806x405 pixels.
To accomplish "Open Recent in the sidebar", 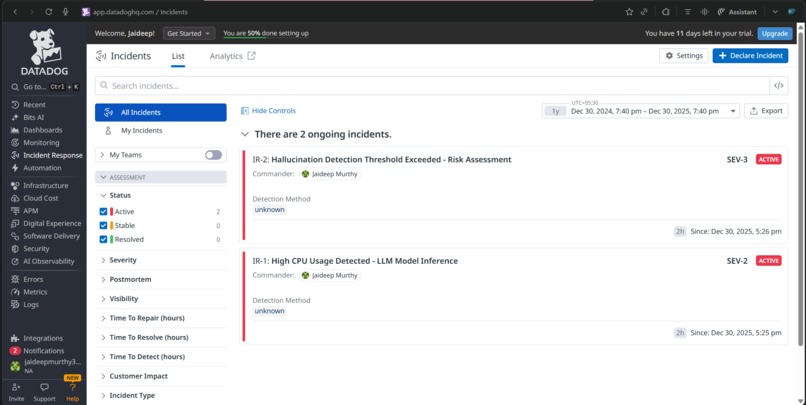I will point(34,105).
